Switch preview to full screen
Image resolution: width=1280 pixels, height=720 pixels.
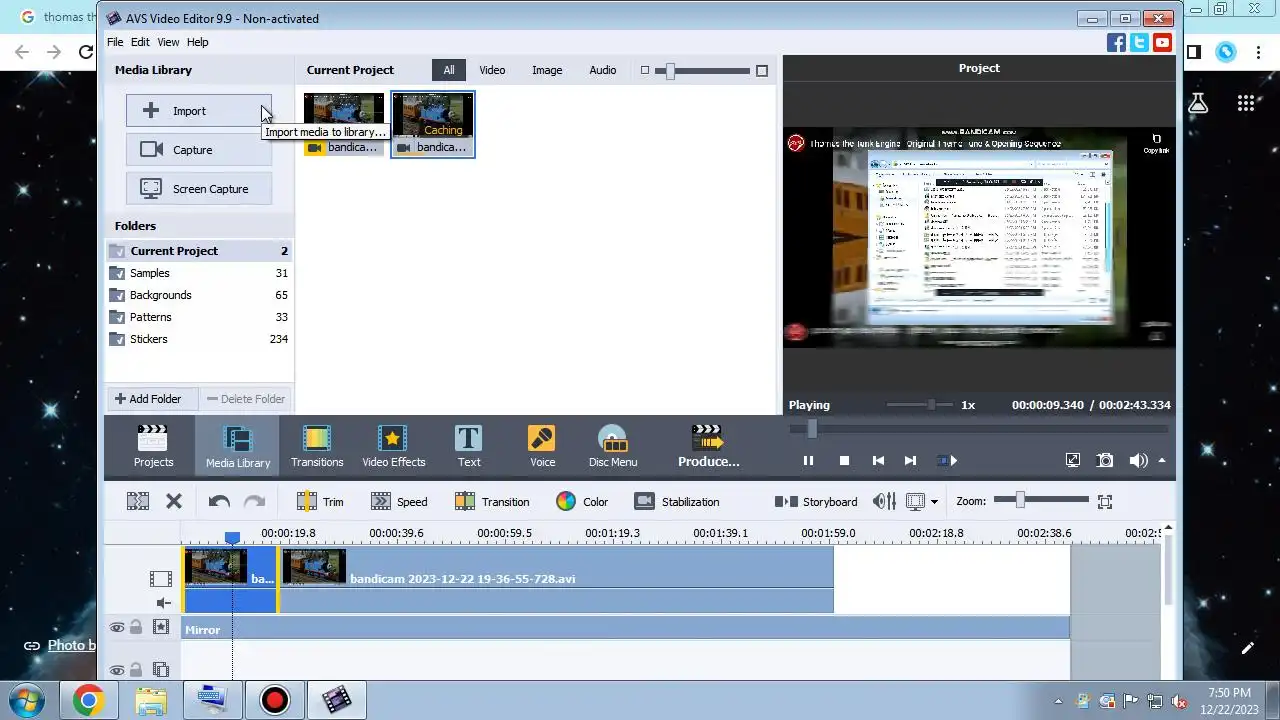pyautogui.click(x=1073, y=461)
